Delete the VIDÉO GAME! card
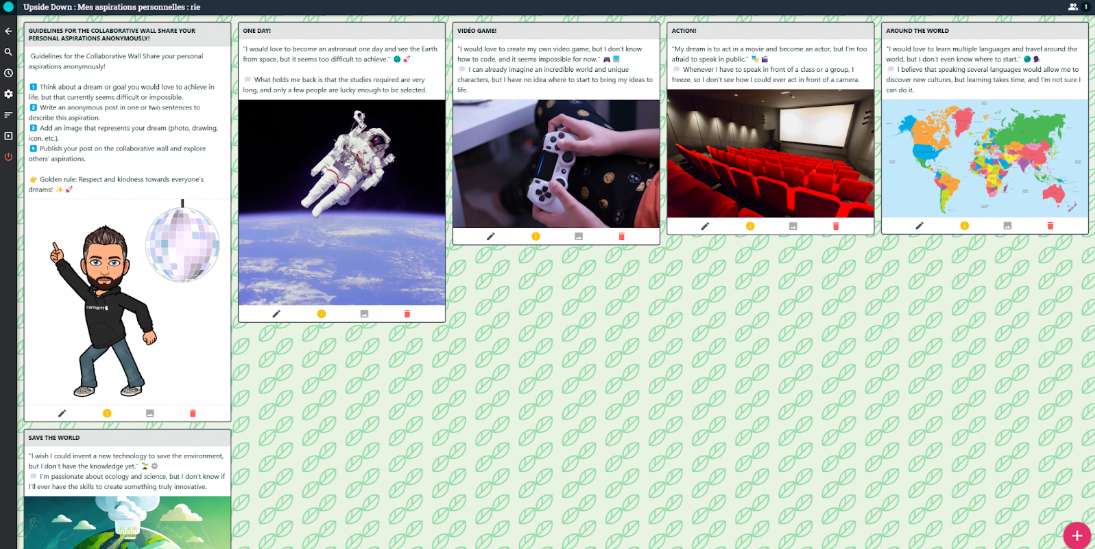The image size is (1095, 549). [622, 237]
